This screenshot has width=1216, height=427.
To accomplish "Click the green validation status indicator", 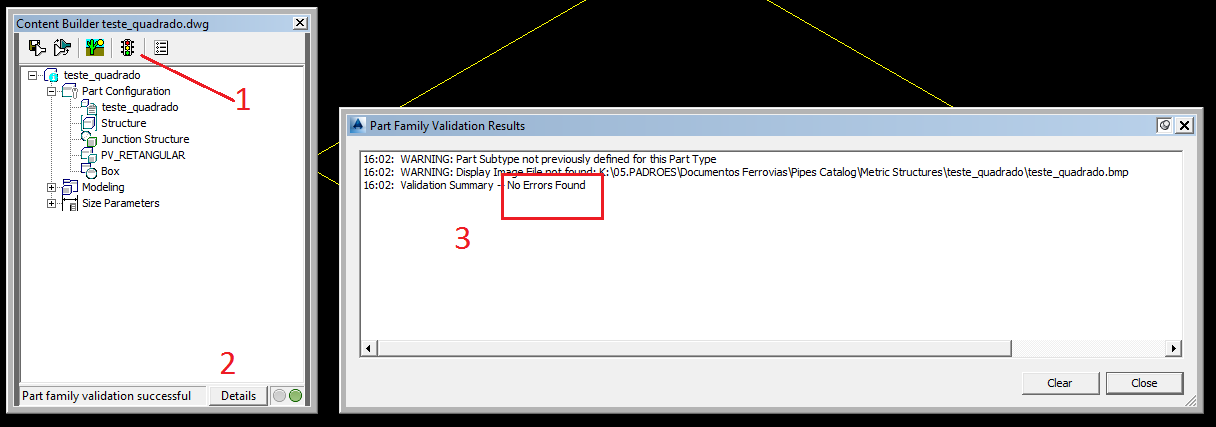I will pos(295,396).
